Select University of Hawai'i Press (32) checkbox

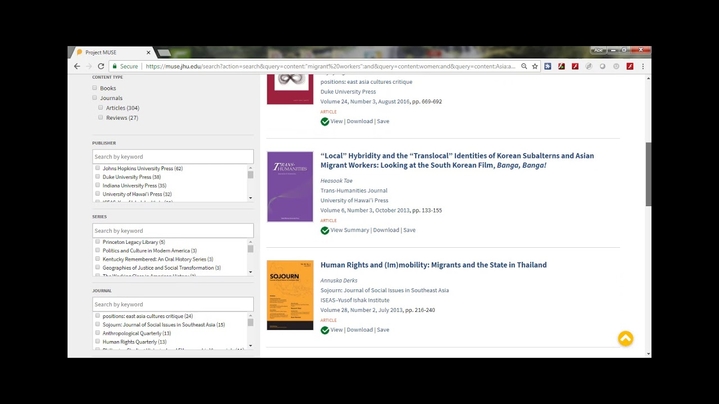(x=97, y=194)
